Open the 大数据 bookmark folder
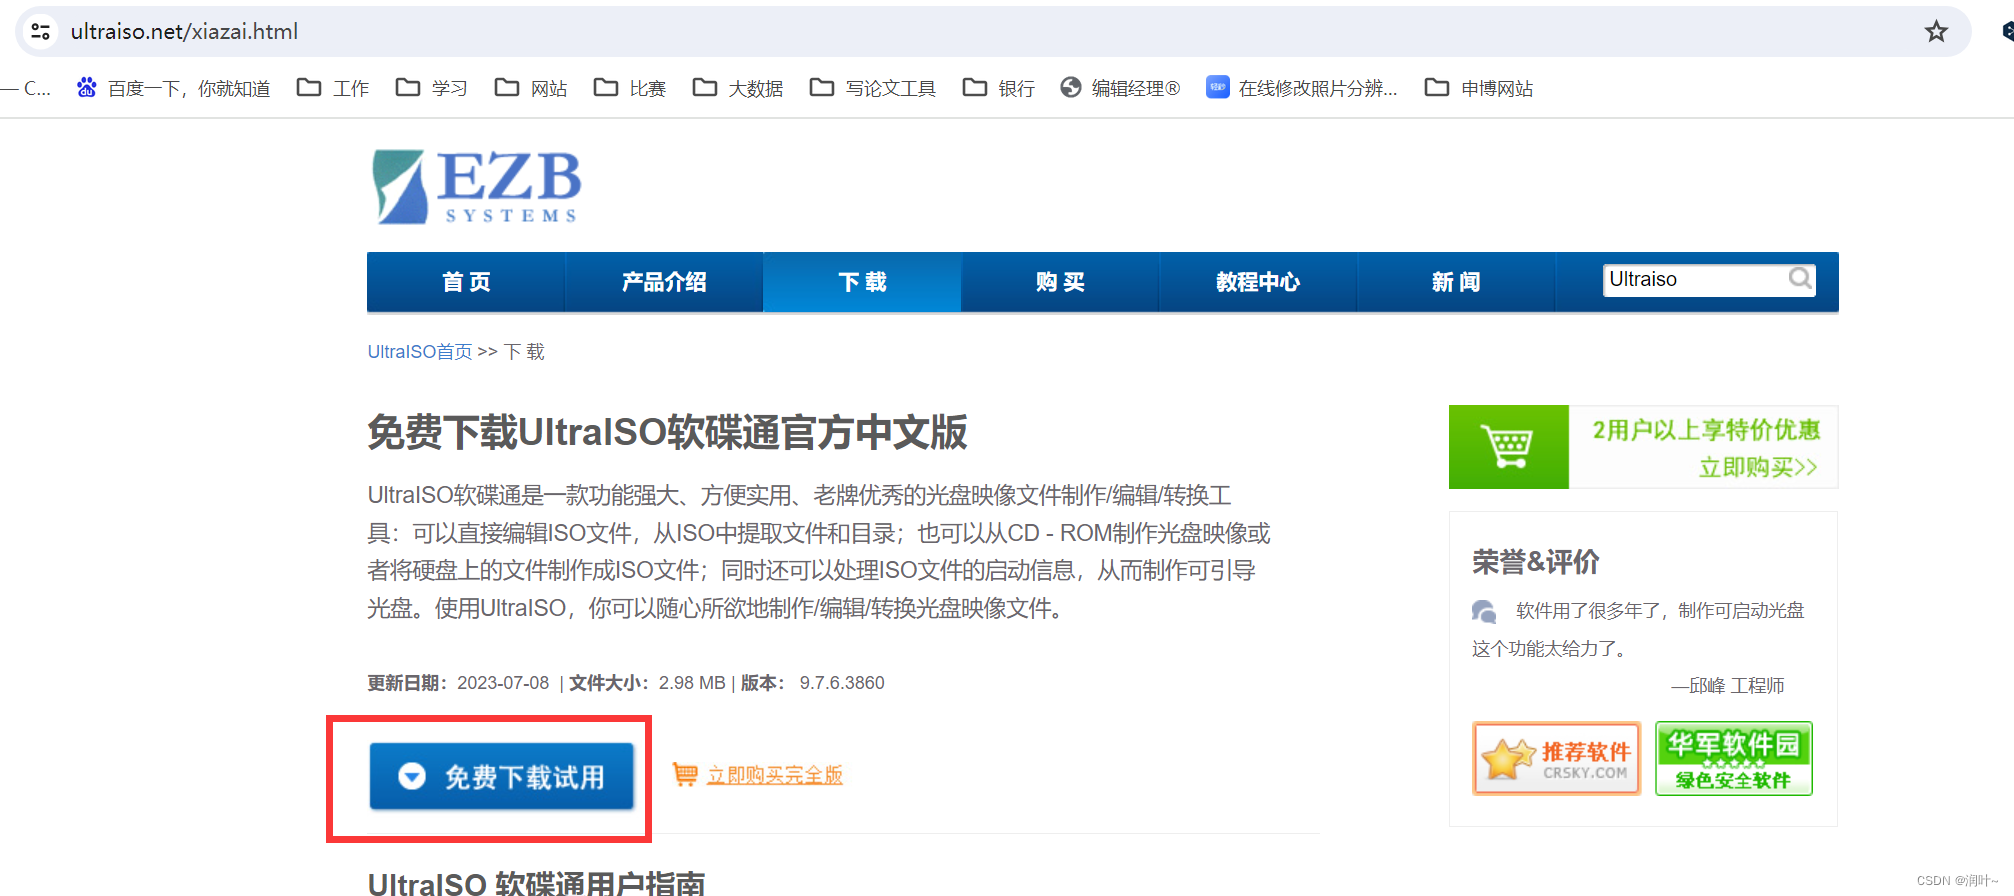Screen dimensions: 2014x896 point(738,89)
